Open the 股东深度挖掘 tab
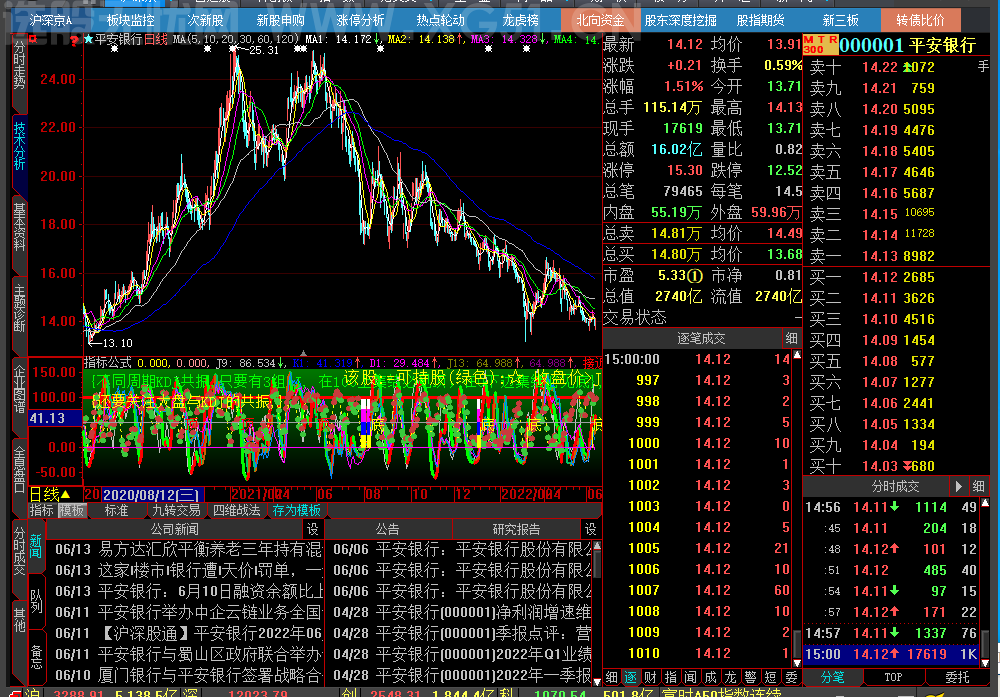This screenshot has height=697, width=1000. pos(680,20)
